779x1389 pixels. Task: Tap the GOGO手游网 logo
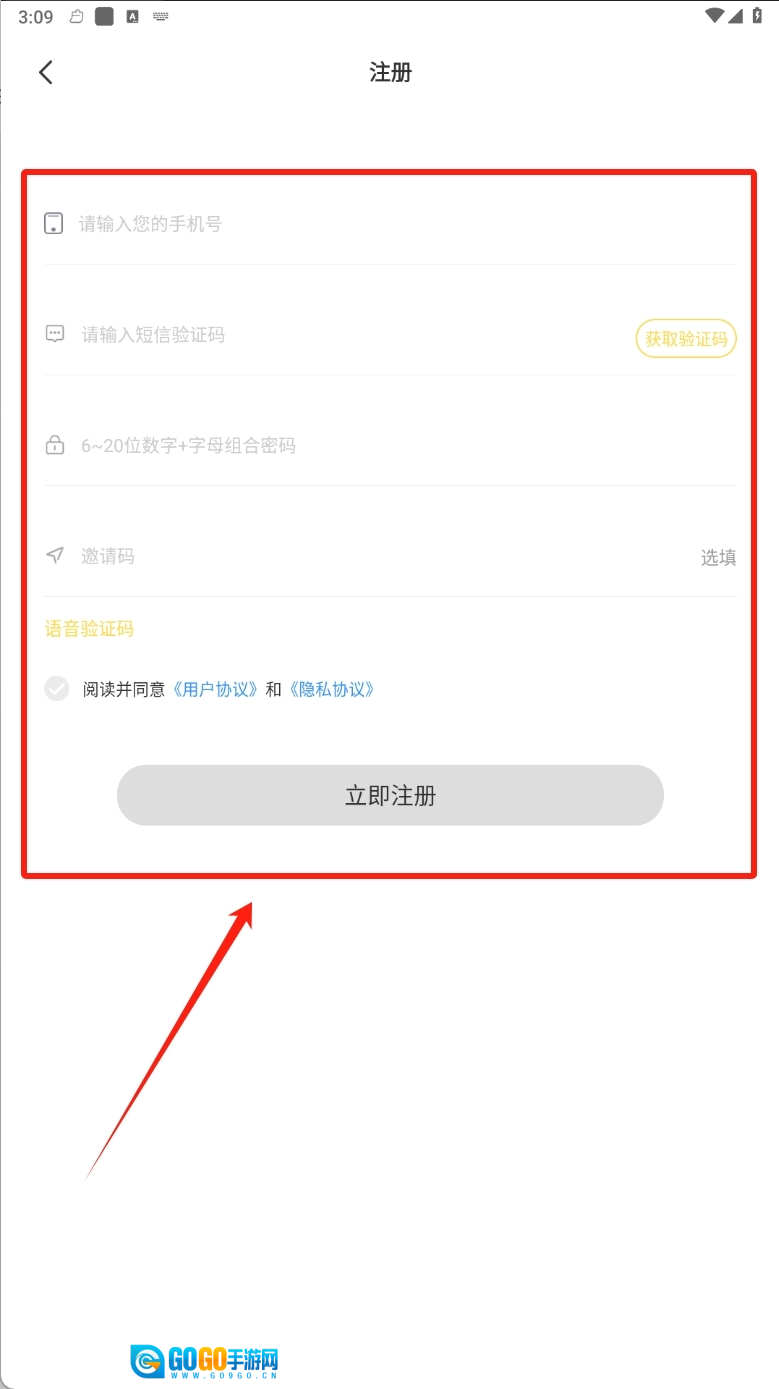[x=204, y=1361]
